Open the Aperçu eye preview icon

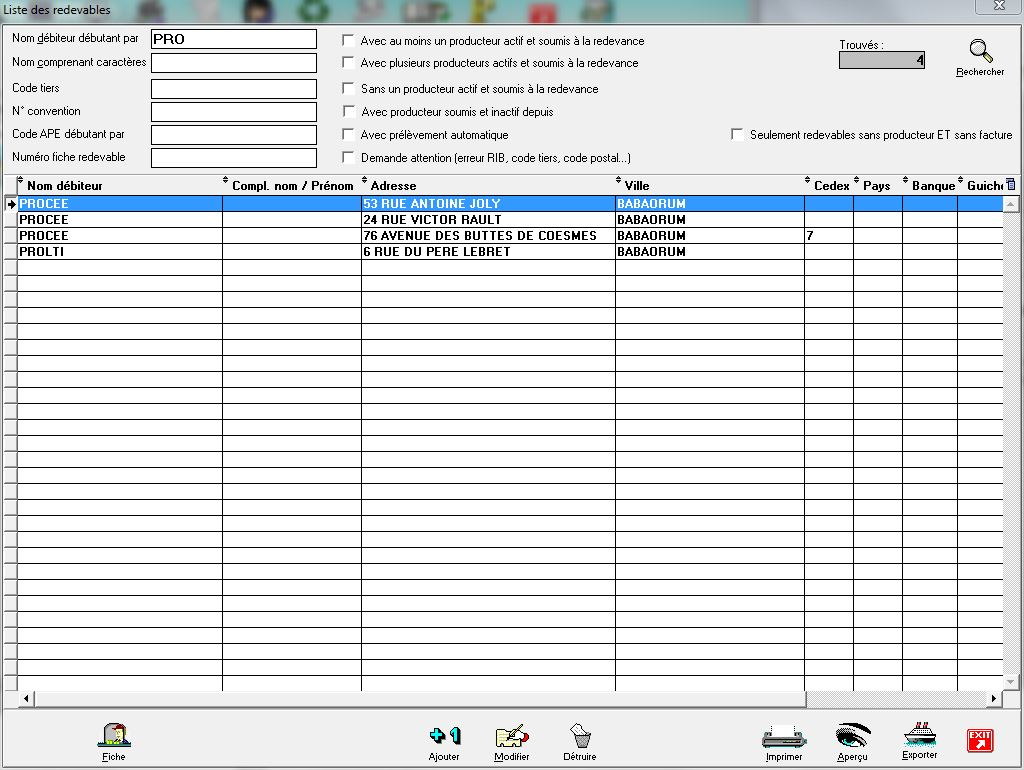click(x=853, y=736)
